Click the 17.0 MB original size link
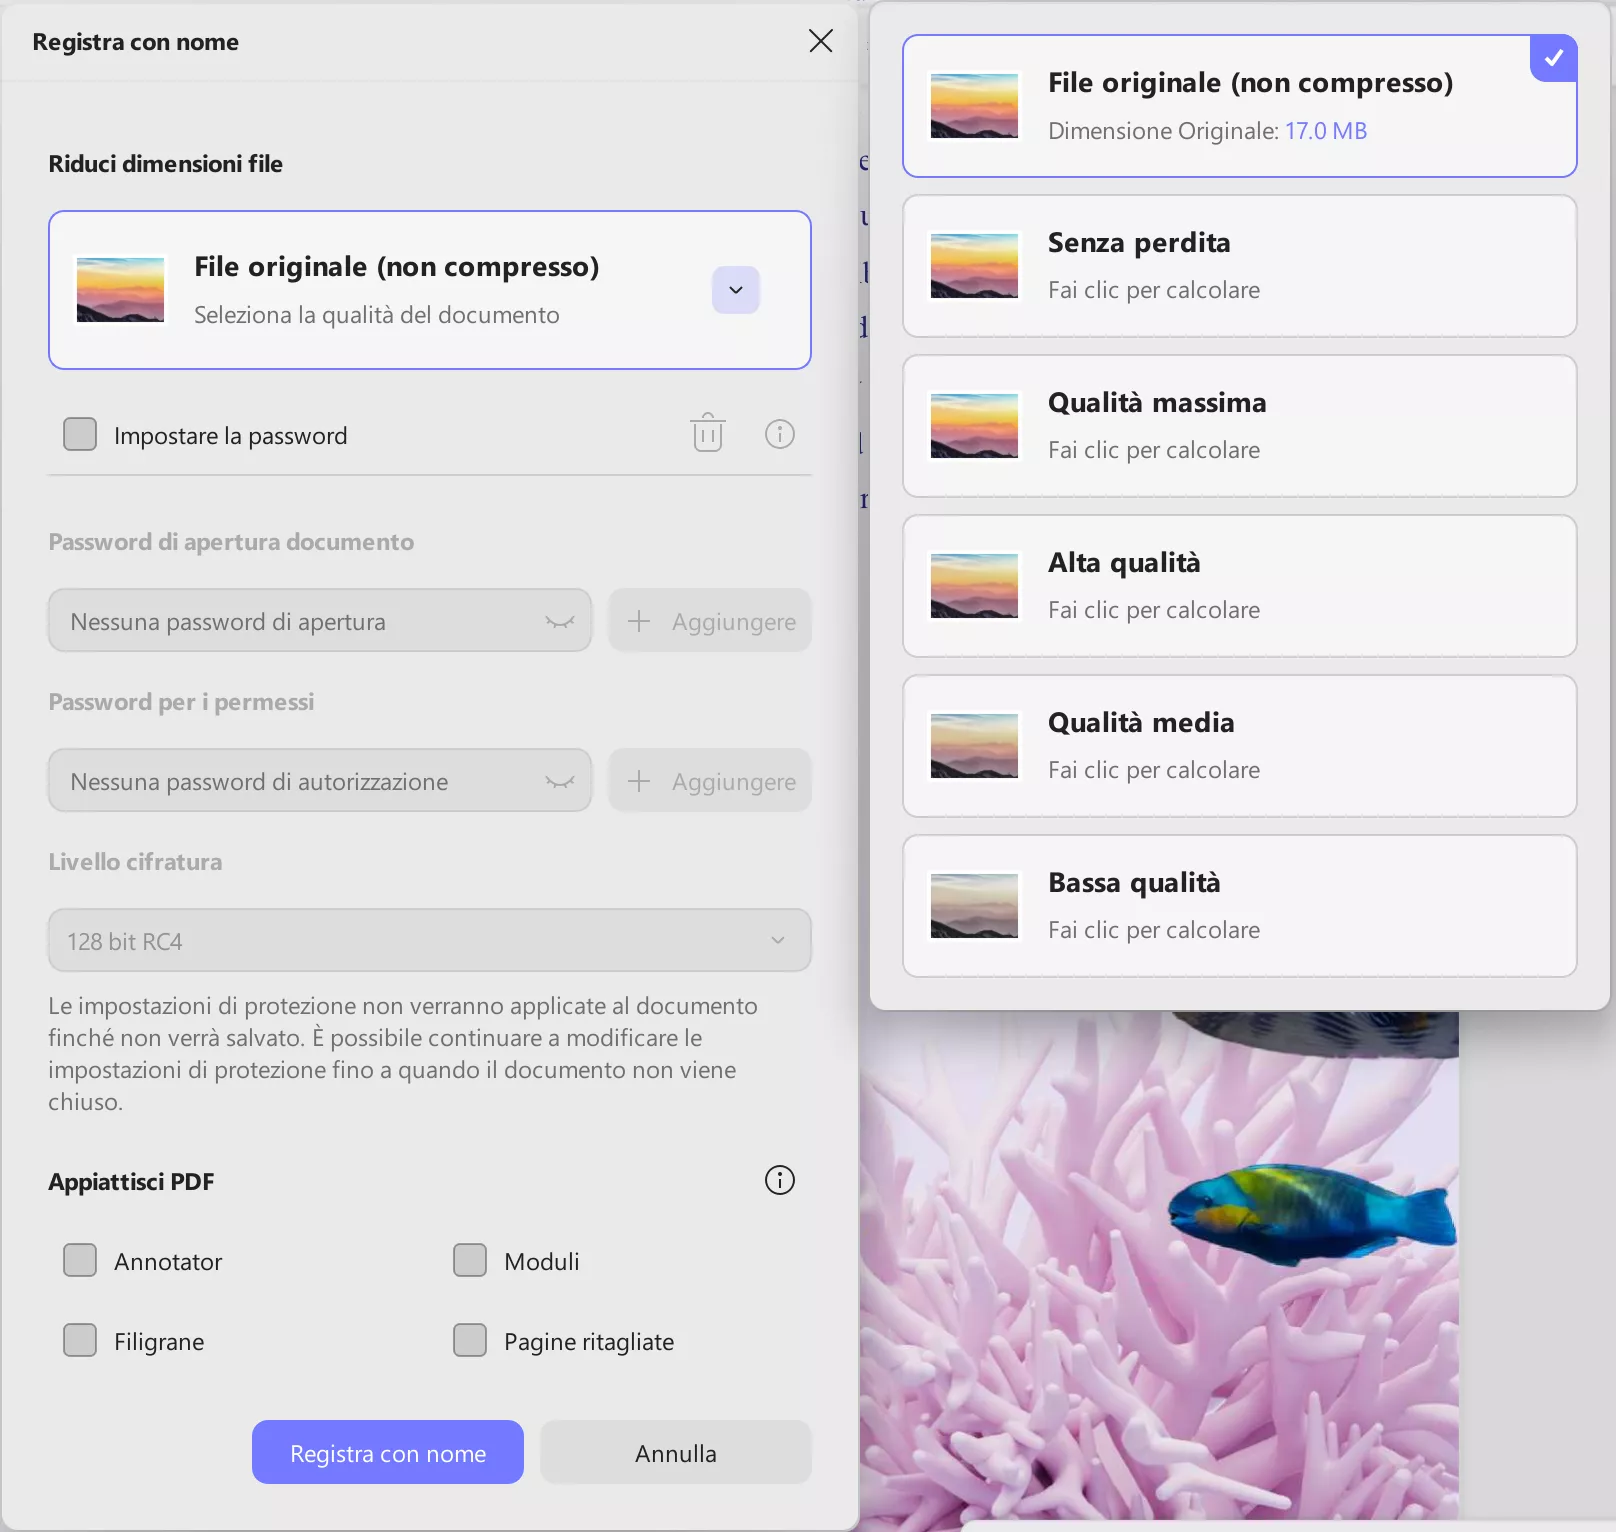1616x1532 pixels. click(x=1326, y=130)
